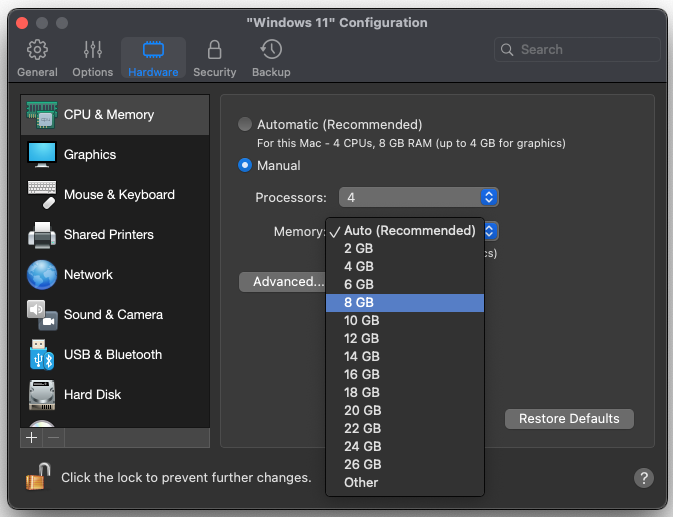Select the Hardware chip icon
Viewport: 673px width, 517px height.
[153, 50]
